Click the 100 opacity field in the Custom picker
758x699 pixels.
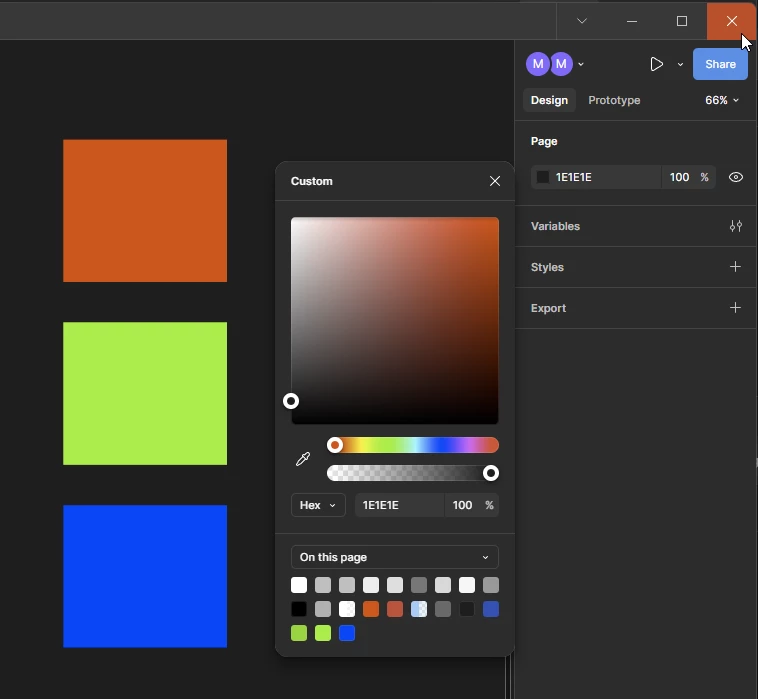click(462, 505)
